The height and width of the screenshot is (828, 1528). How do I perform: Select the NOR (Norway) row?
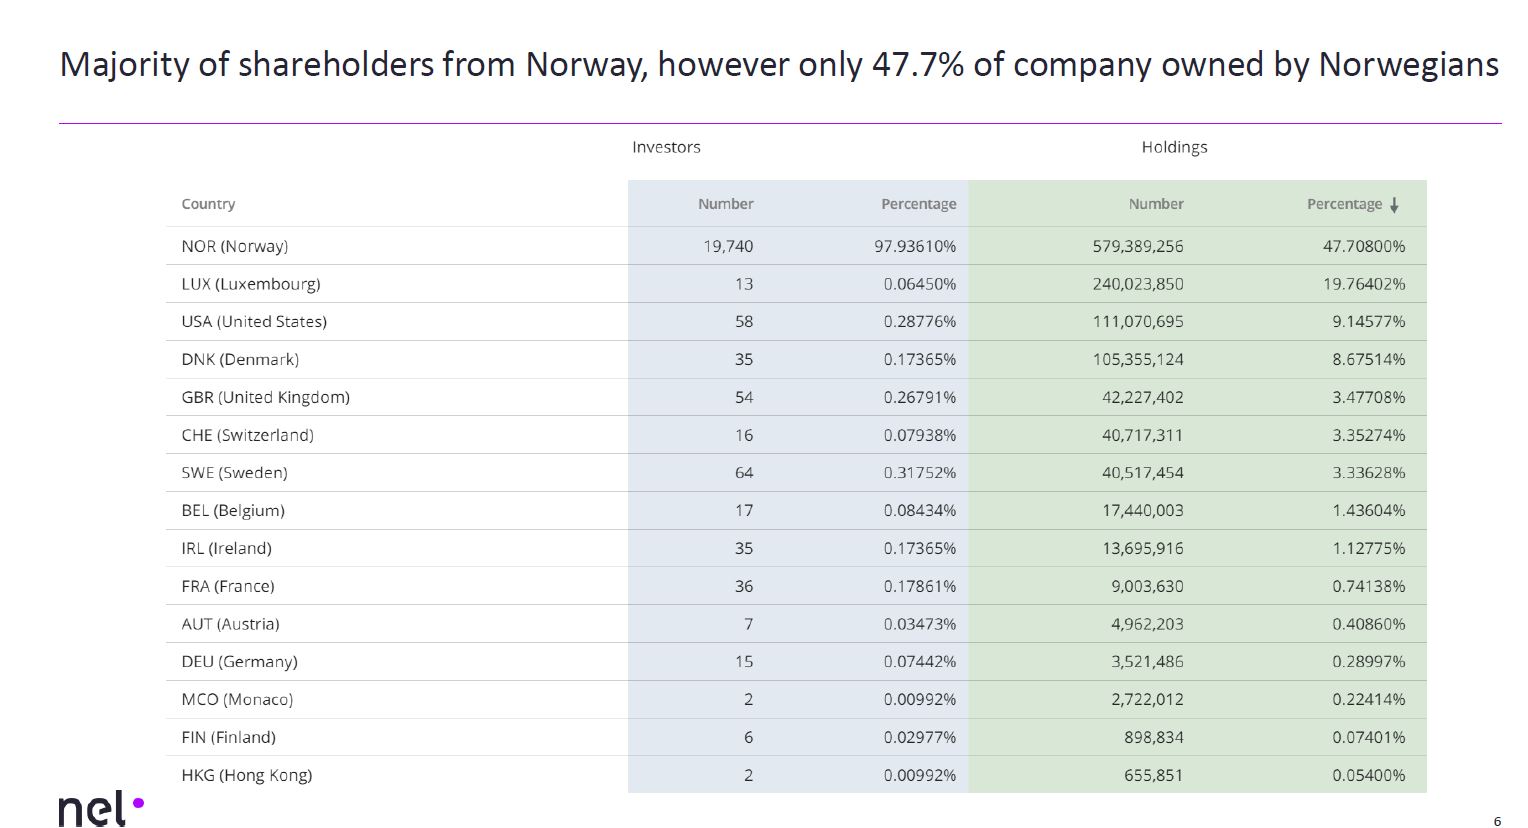point(235,246)
